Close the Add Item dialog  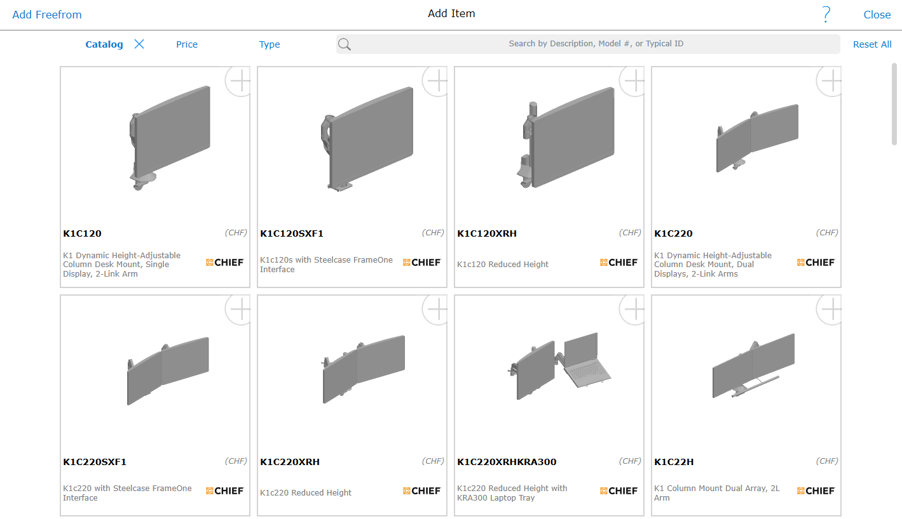876,15
